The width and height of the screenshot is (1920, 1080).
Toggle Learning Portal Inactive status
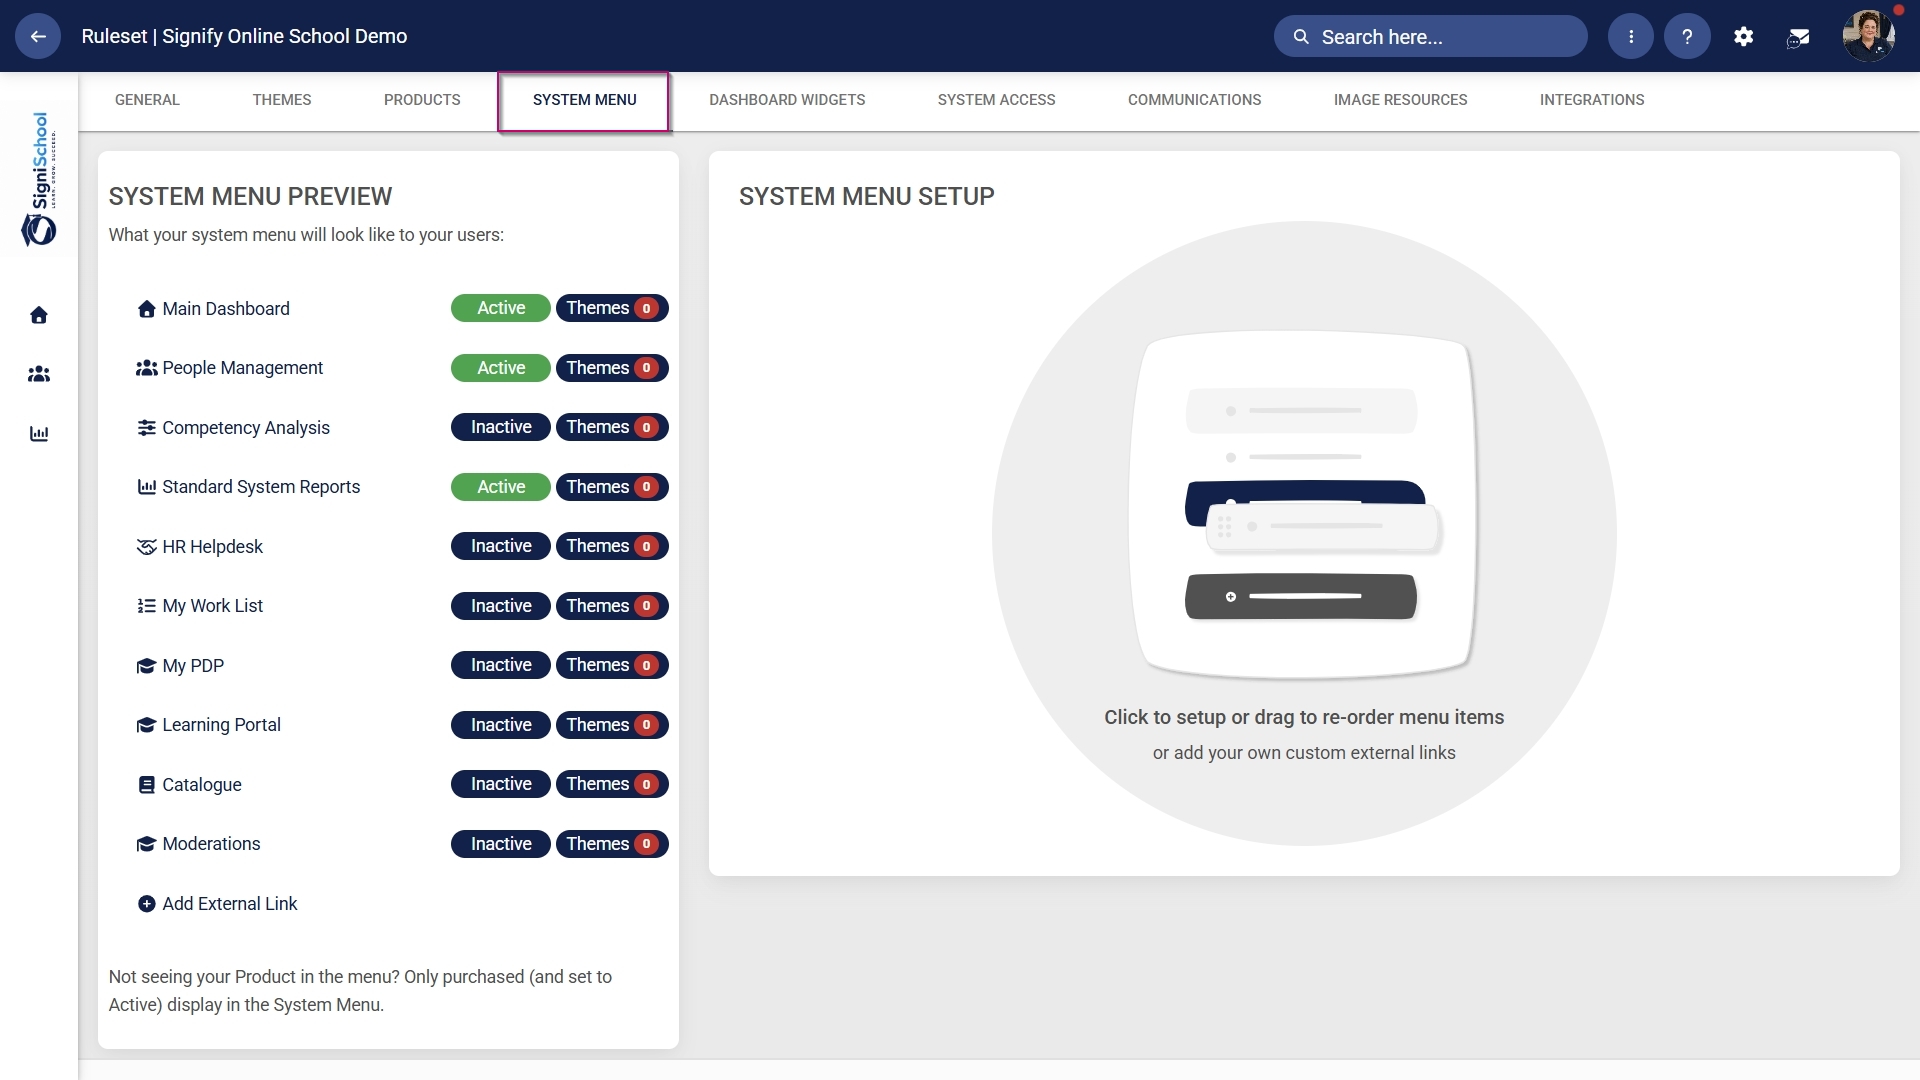point(501,725)
